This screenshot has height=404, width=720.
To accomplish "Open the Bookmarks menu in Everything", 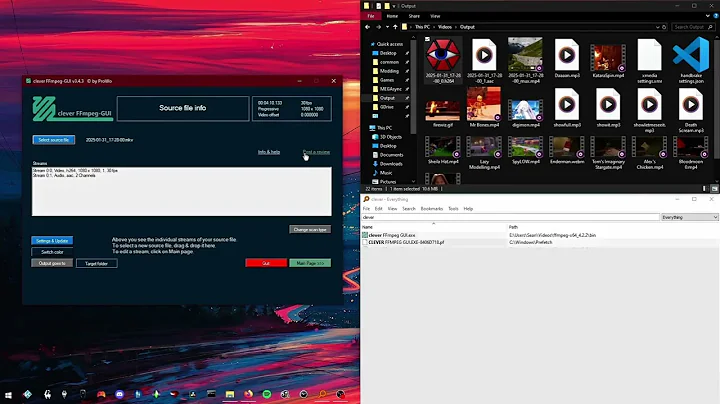I will [x=432, y=208].
